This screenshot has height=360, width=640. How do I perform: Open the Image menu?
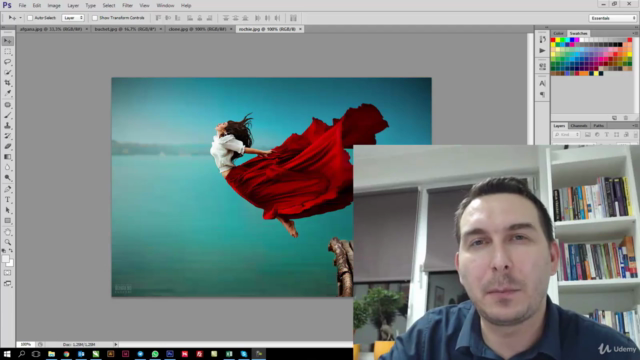(x=54, y=6)
